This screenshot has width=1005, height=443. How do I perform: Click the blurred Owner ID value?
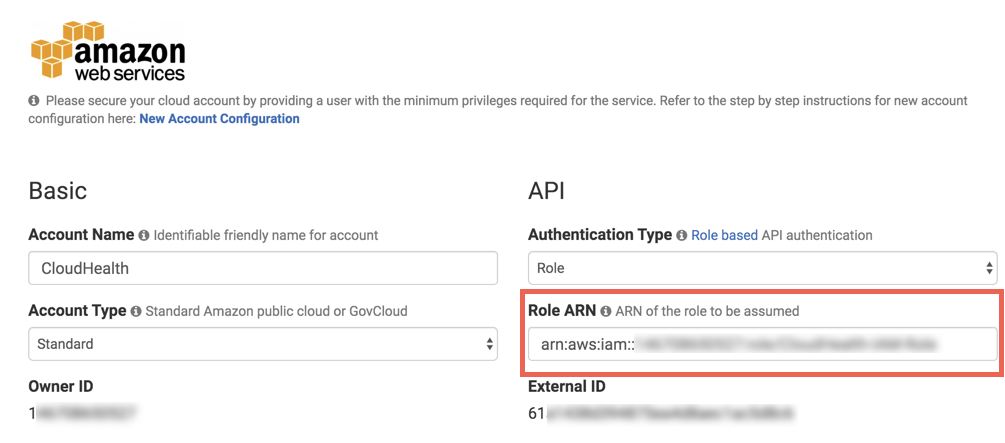coord(83,414)
